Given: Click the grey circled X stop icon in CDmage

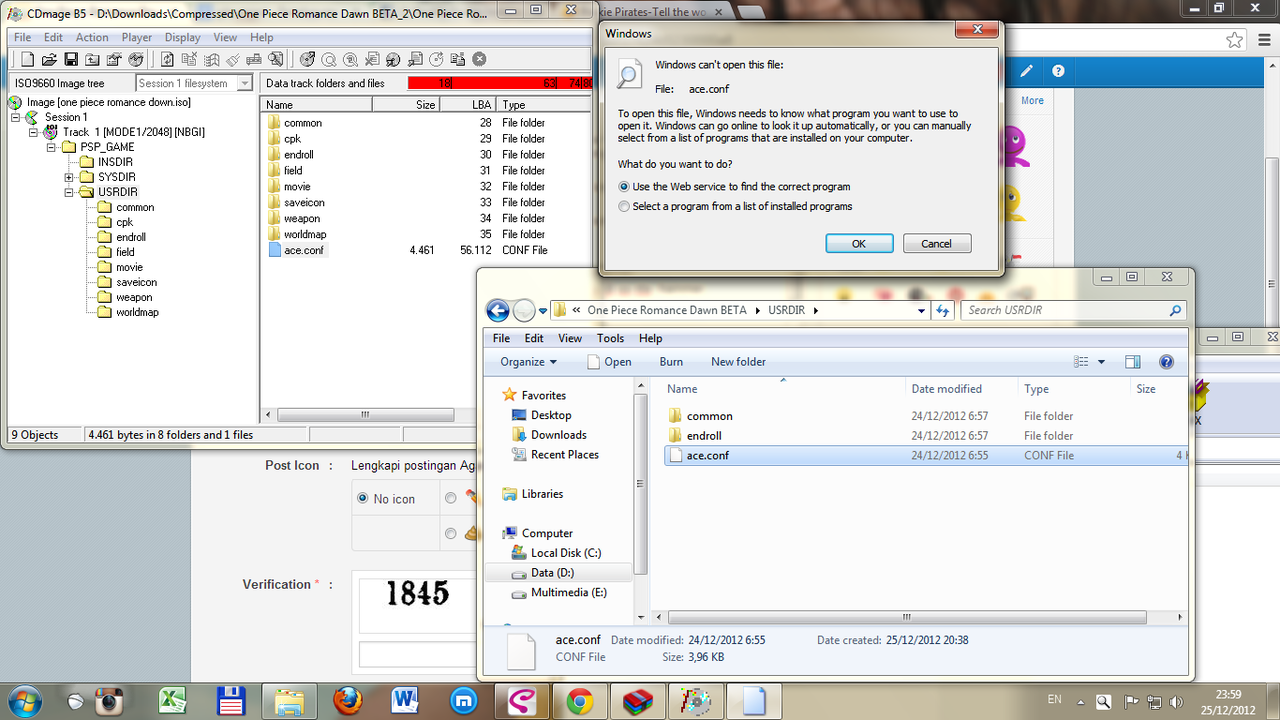Looking at the screenshot, I should [x=479, y=60].
